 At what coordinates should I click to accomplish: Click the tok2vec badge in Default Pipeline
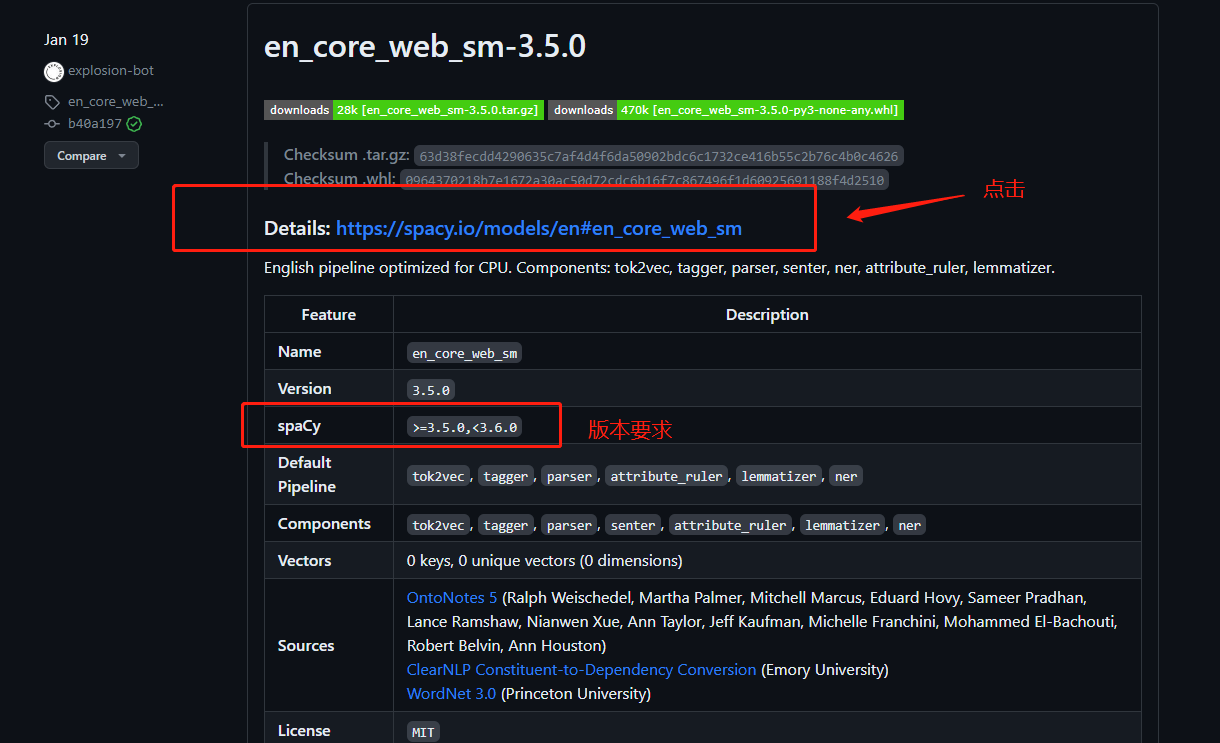pos(438,475)
